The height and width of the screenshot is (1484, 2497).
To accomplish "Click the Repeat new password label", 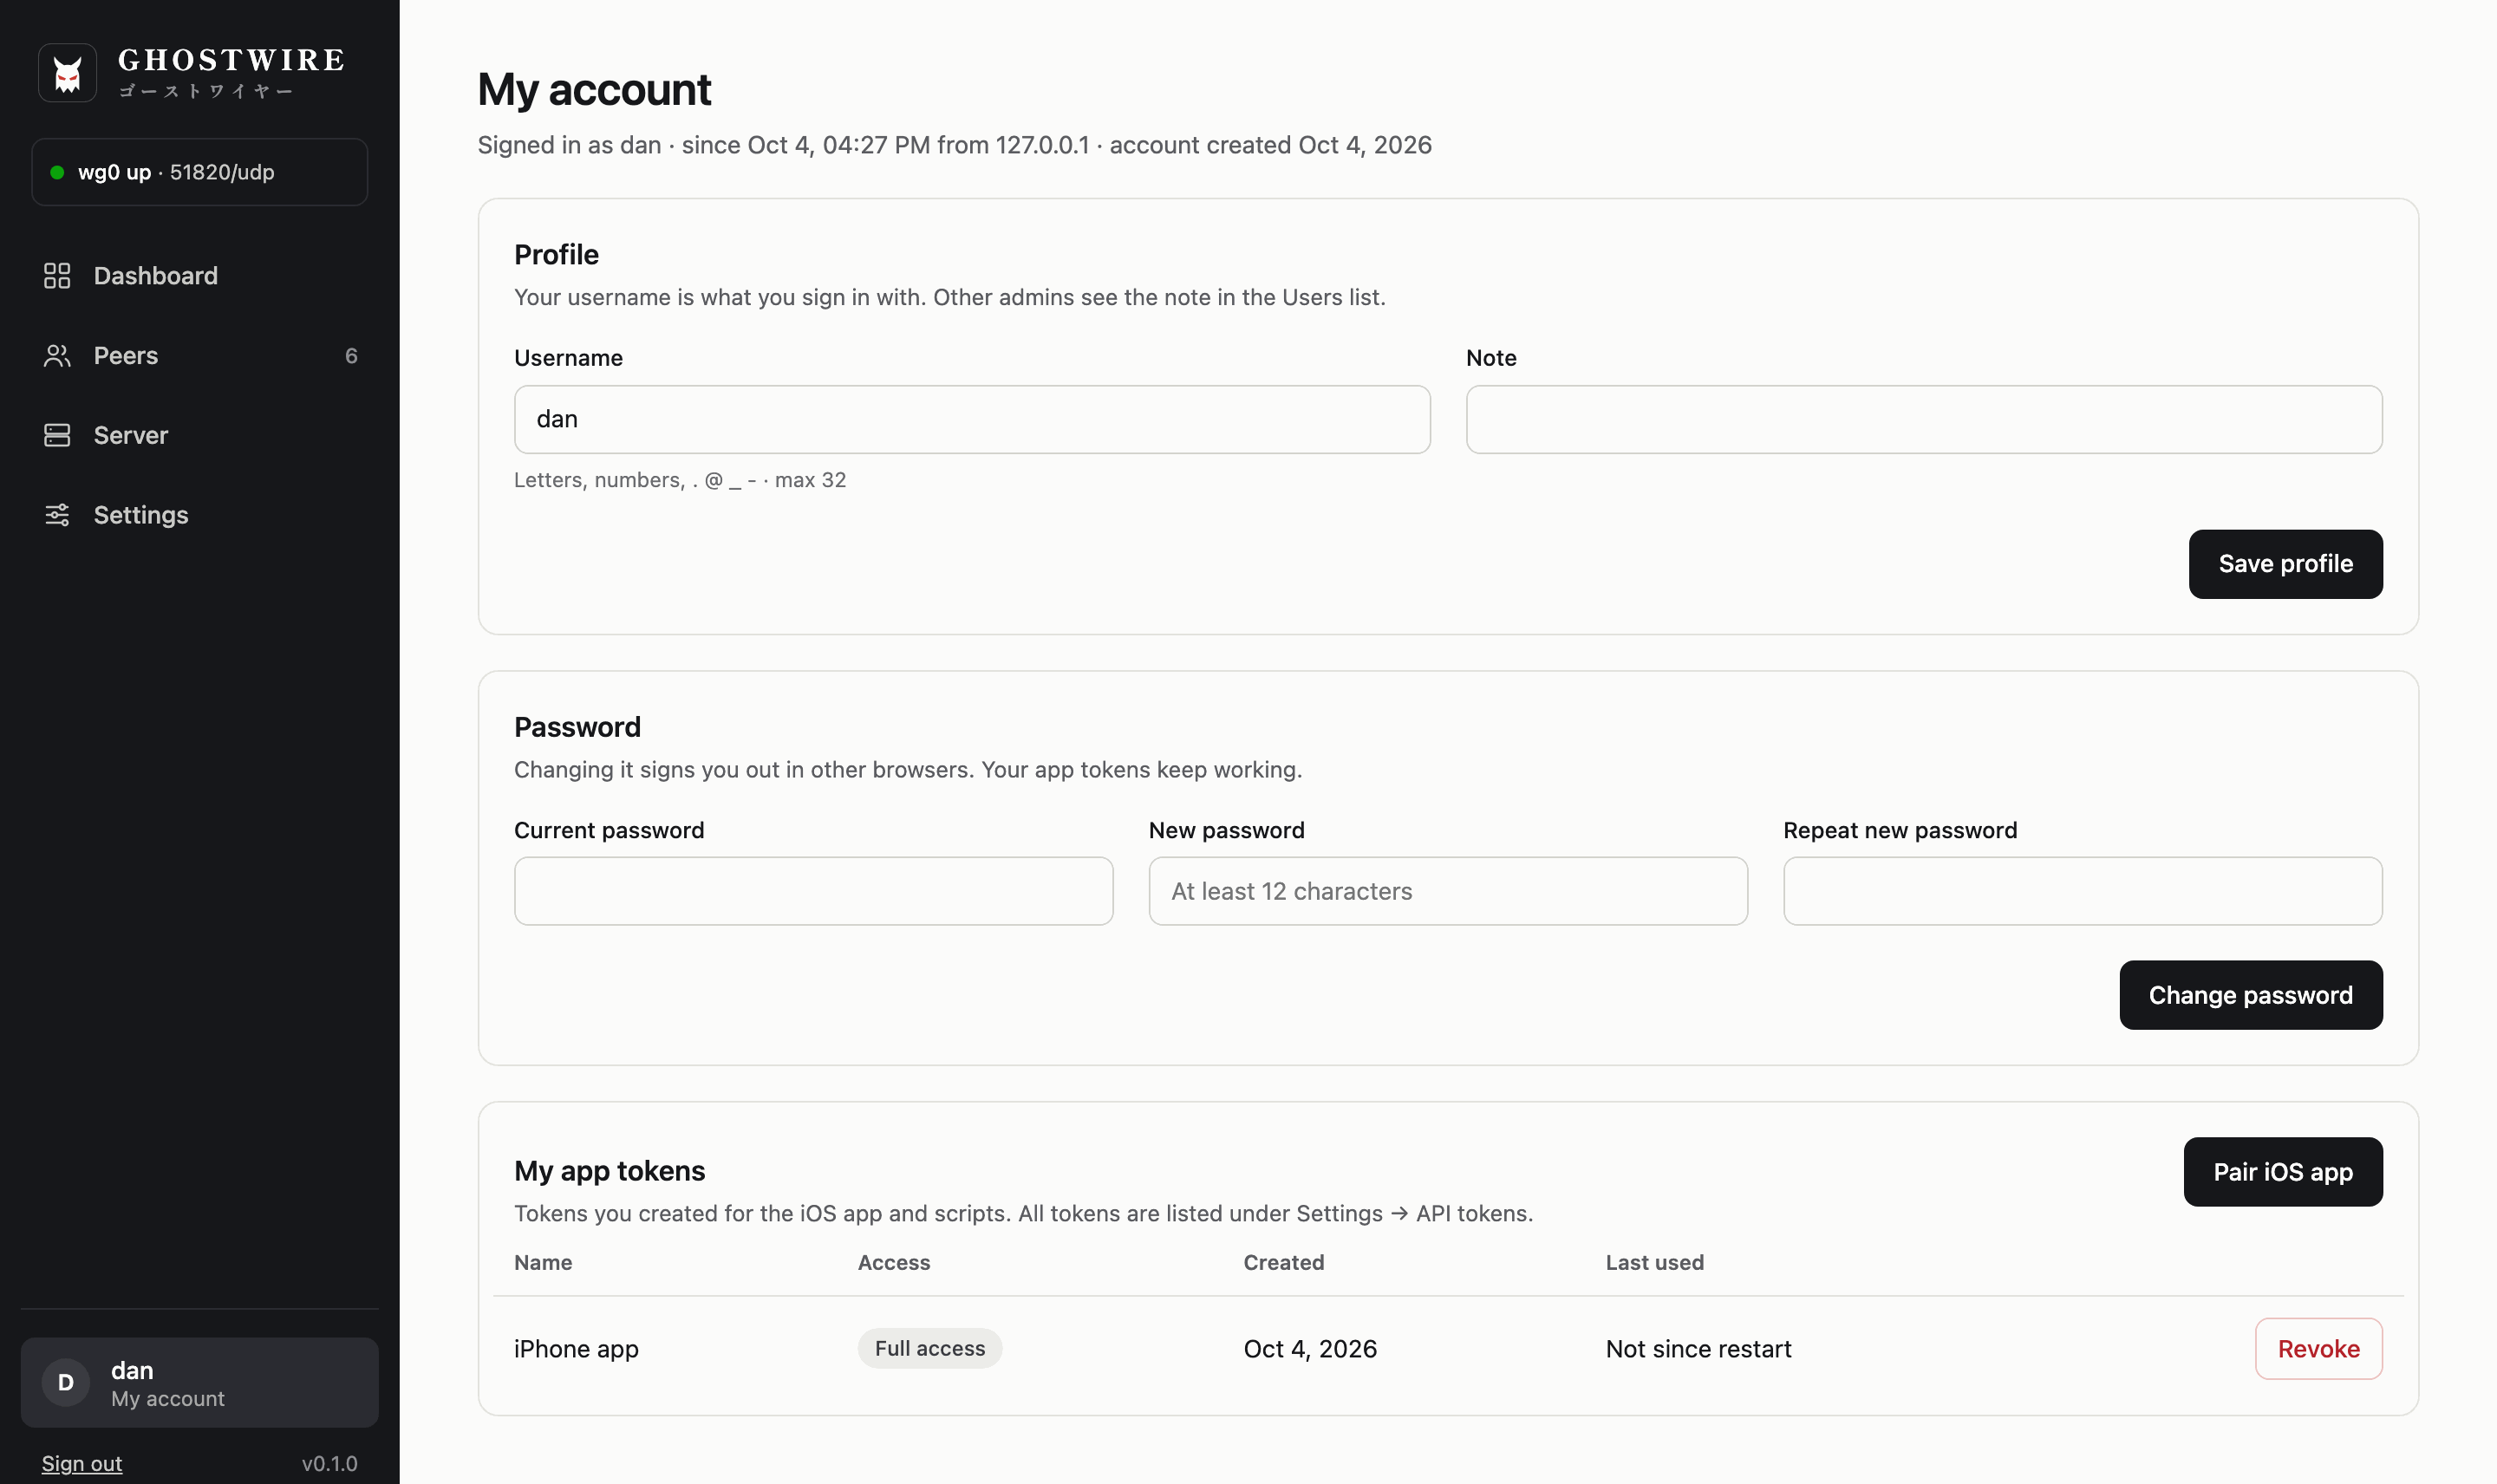I will pyautogui.click(x=1900, y=830).
